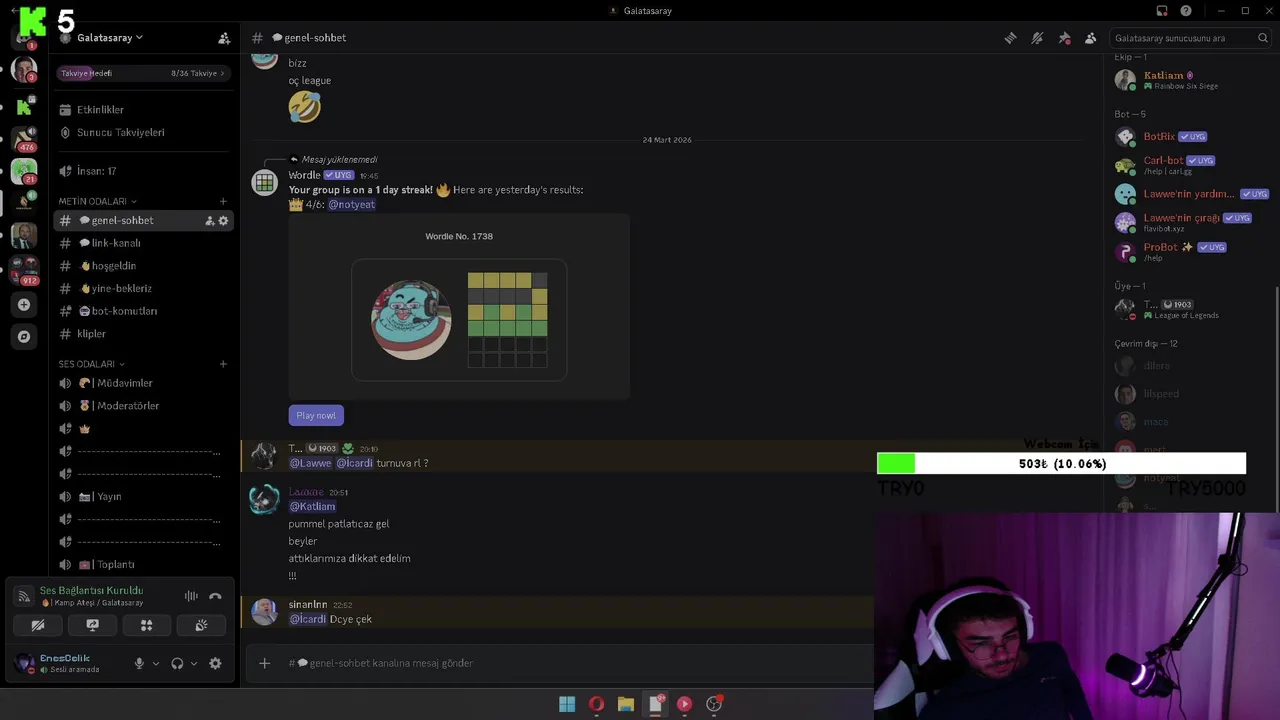Image resolution: width=1280 pixels, height=720 pixels.
Task: Turn on camera in voice panel
Action: [38, 626]
